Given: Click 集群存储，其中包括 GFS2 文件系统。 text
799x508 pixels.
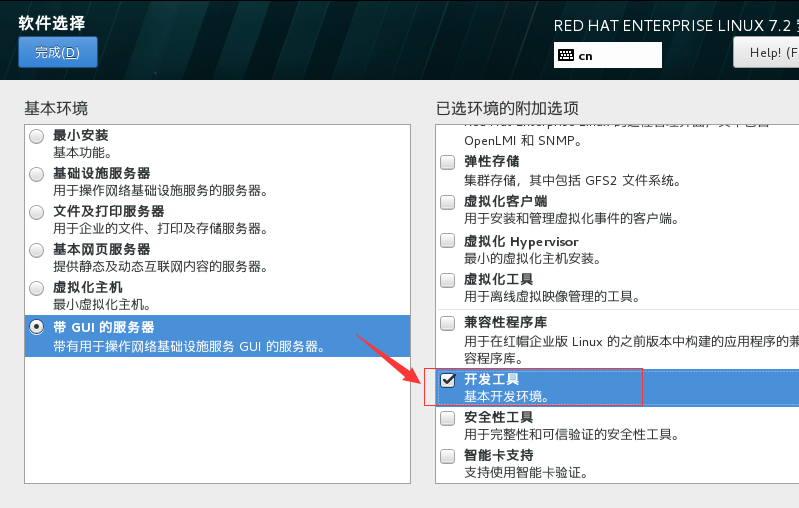Looking at the screenshot, I should pyautogui.click(x=573, y=180).
